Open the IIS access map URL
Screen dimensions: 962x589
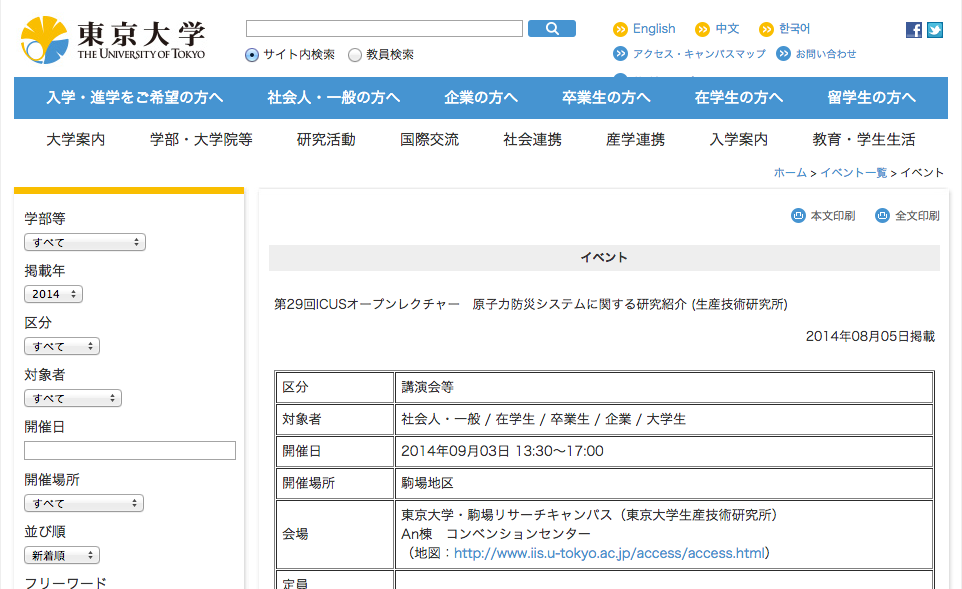pyautogui.click(x=608, y=553)
